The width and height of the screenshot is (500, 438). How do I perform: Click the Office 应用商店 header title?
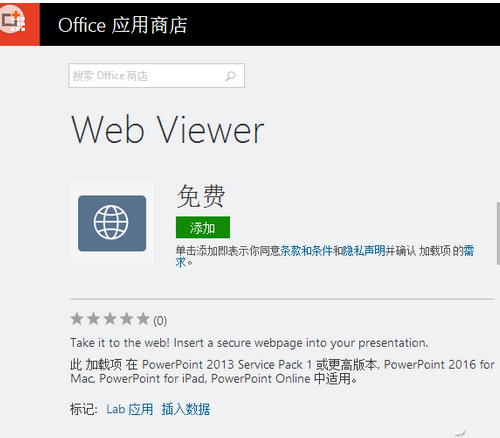123,25
